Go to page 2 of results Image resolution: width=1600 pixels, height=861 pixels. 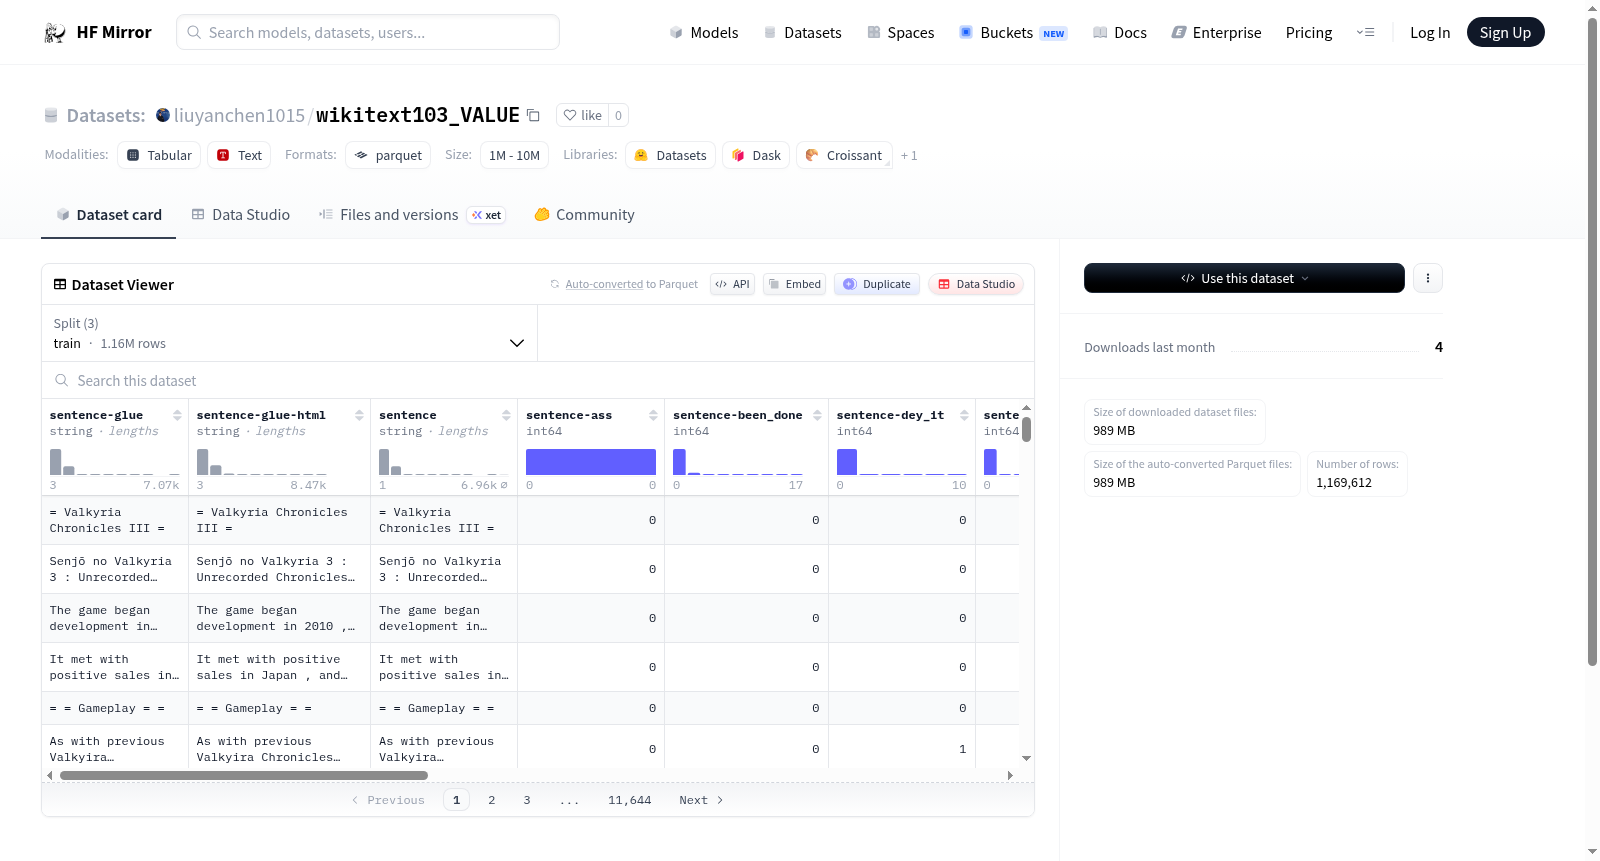(x=492, y=800)
